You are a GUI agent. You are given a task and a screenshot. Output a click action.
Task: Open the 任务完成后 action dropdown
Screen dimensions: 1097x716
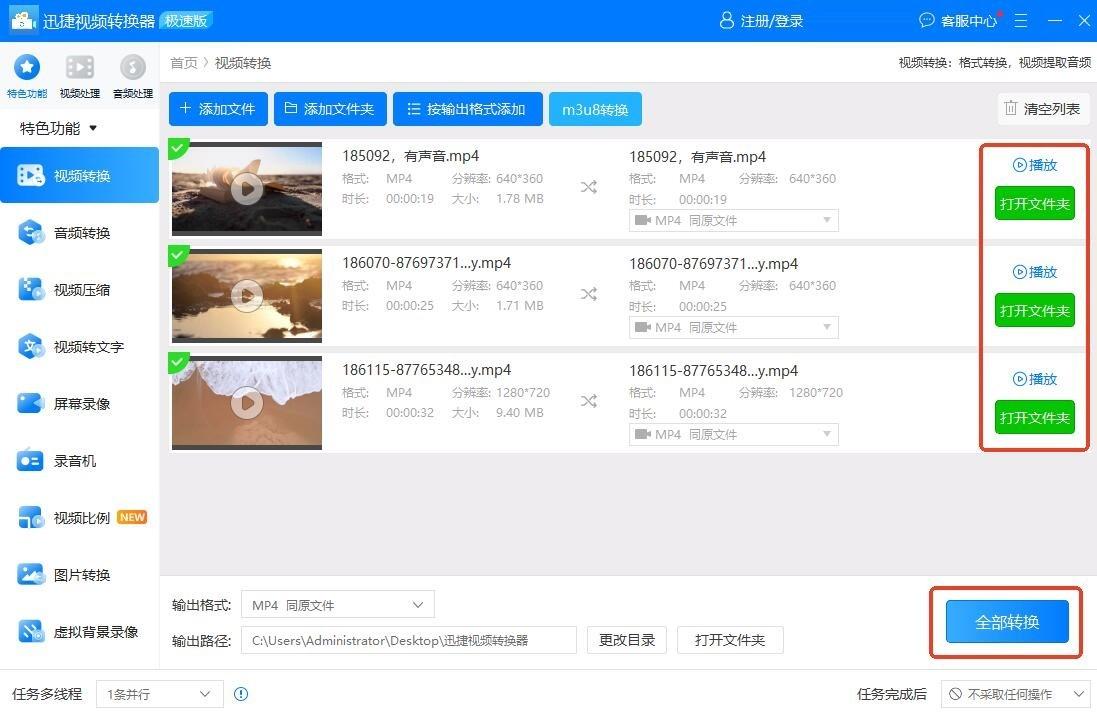[x=1015, y=694]
